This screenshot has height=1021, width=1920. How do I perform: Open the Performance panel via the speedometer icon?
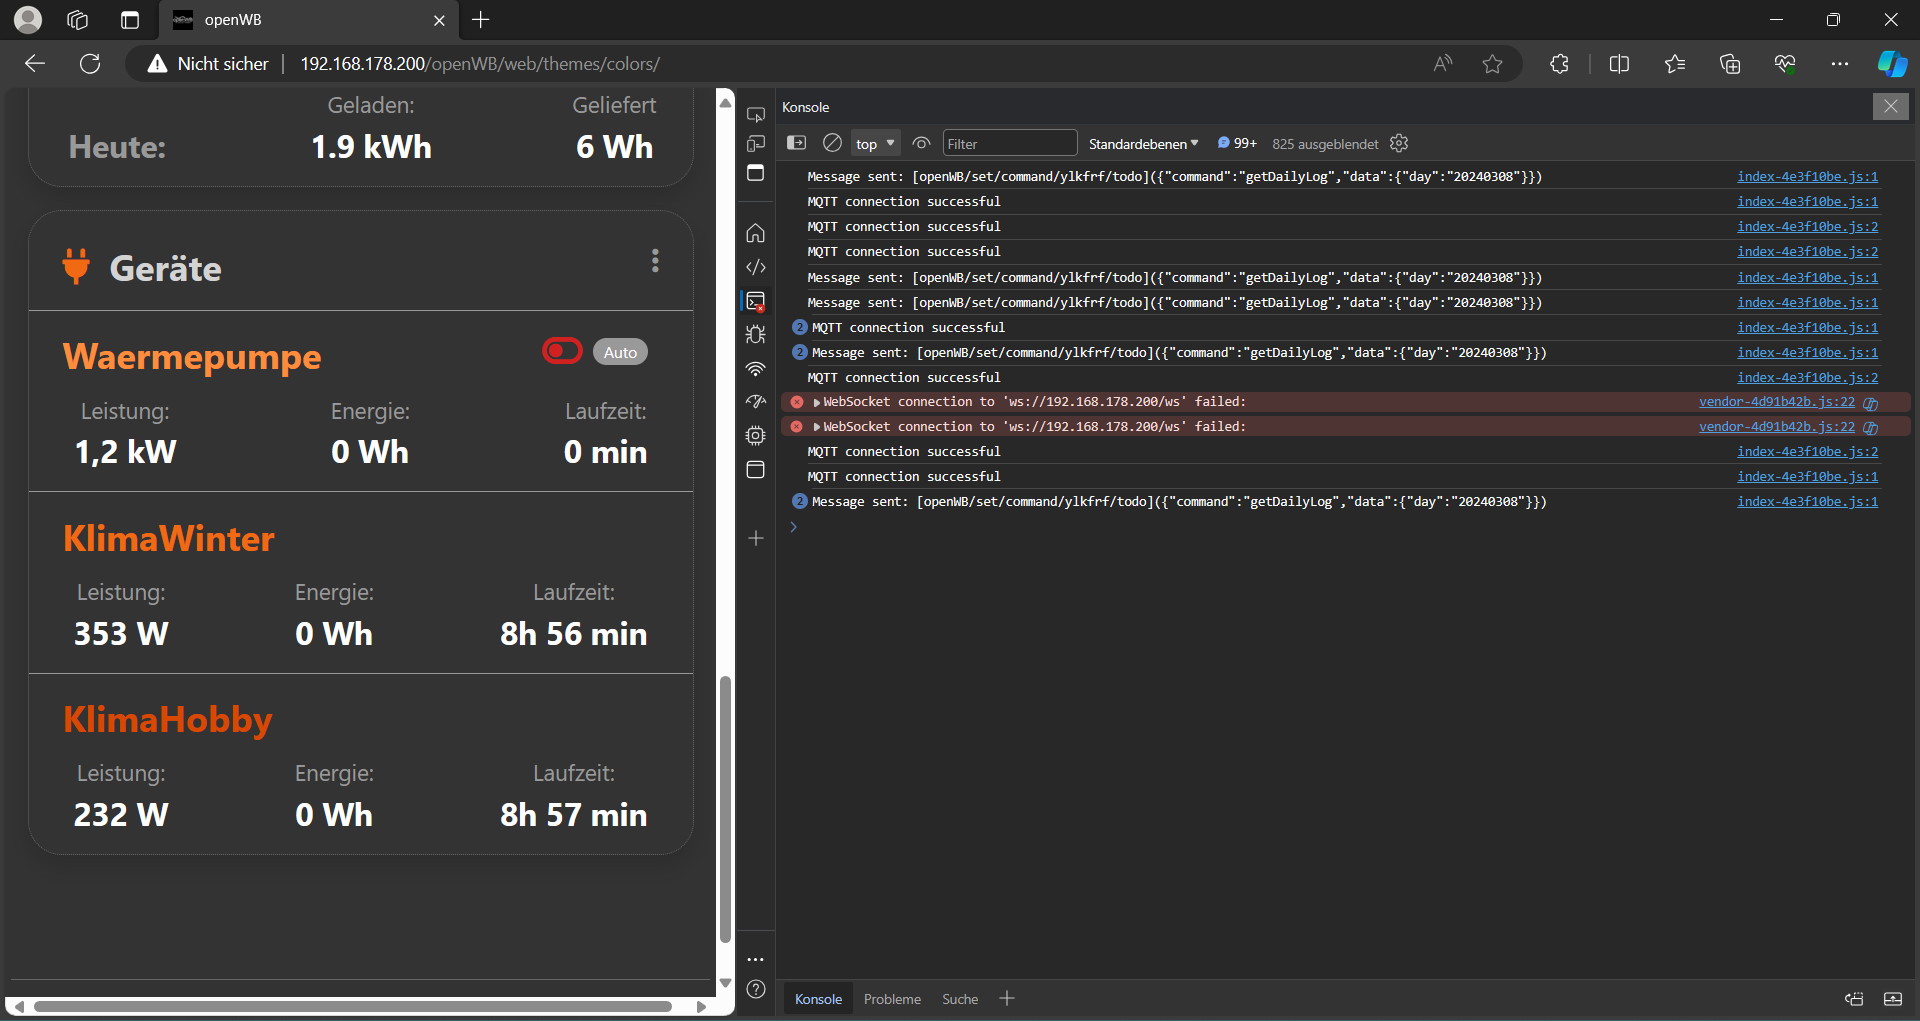[x=756, y=402]
